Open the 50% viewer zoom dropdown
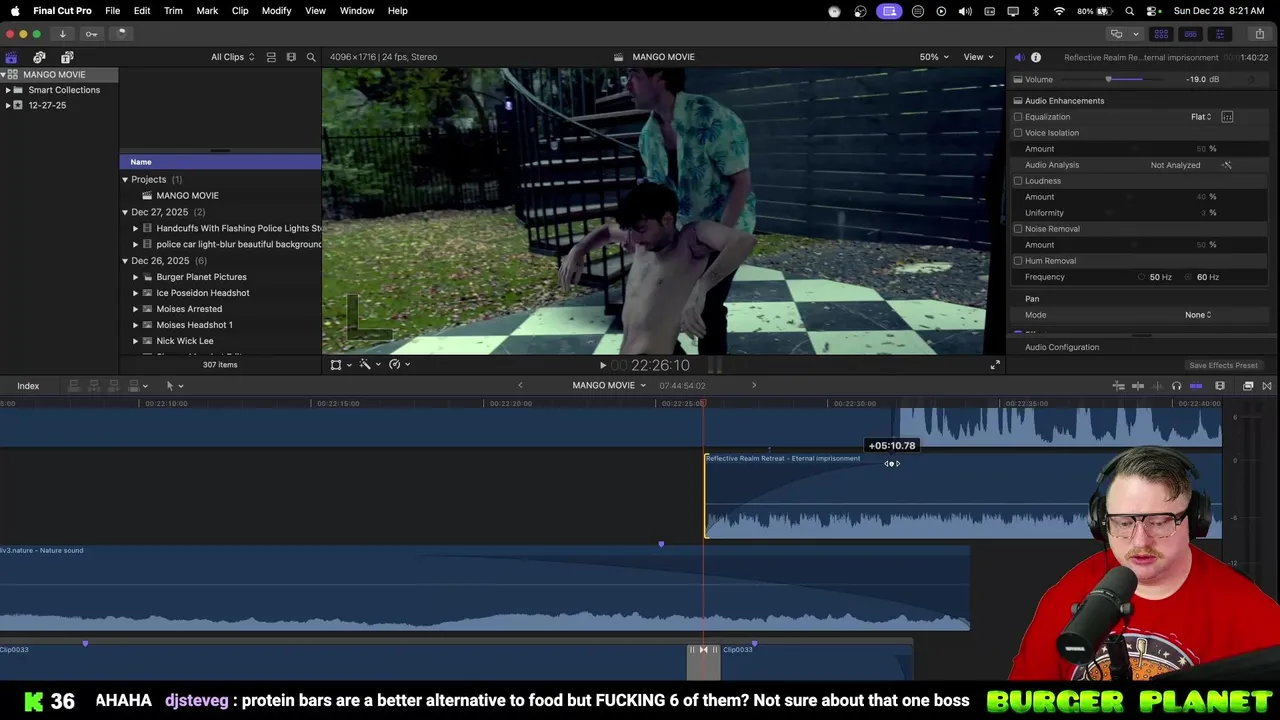 [x=934, y=57]
